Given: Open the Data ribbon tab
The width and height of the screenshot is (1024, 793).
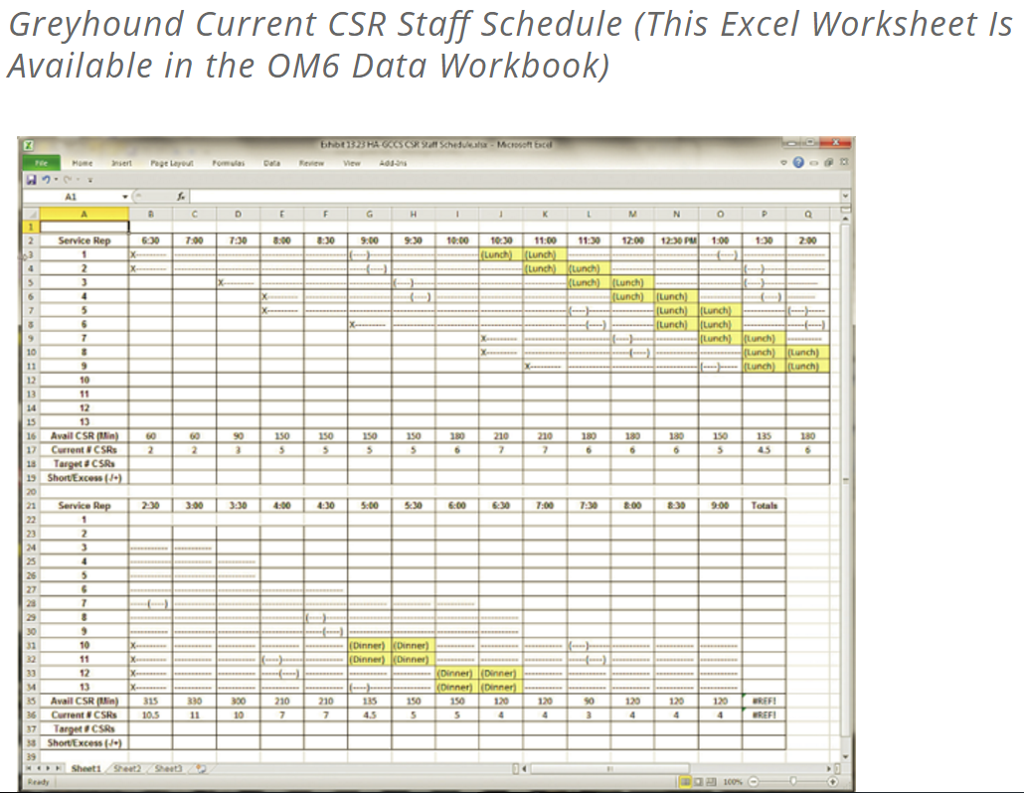Looking at the screenshot, I should coord(272,163).
